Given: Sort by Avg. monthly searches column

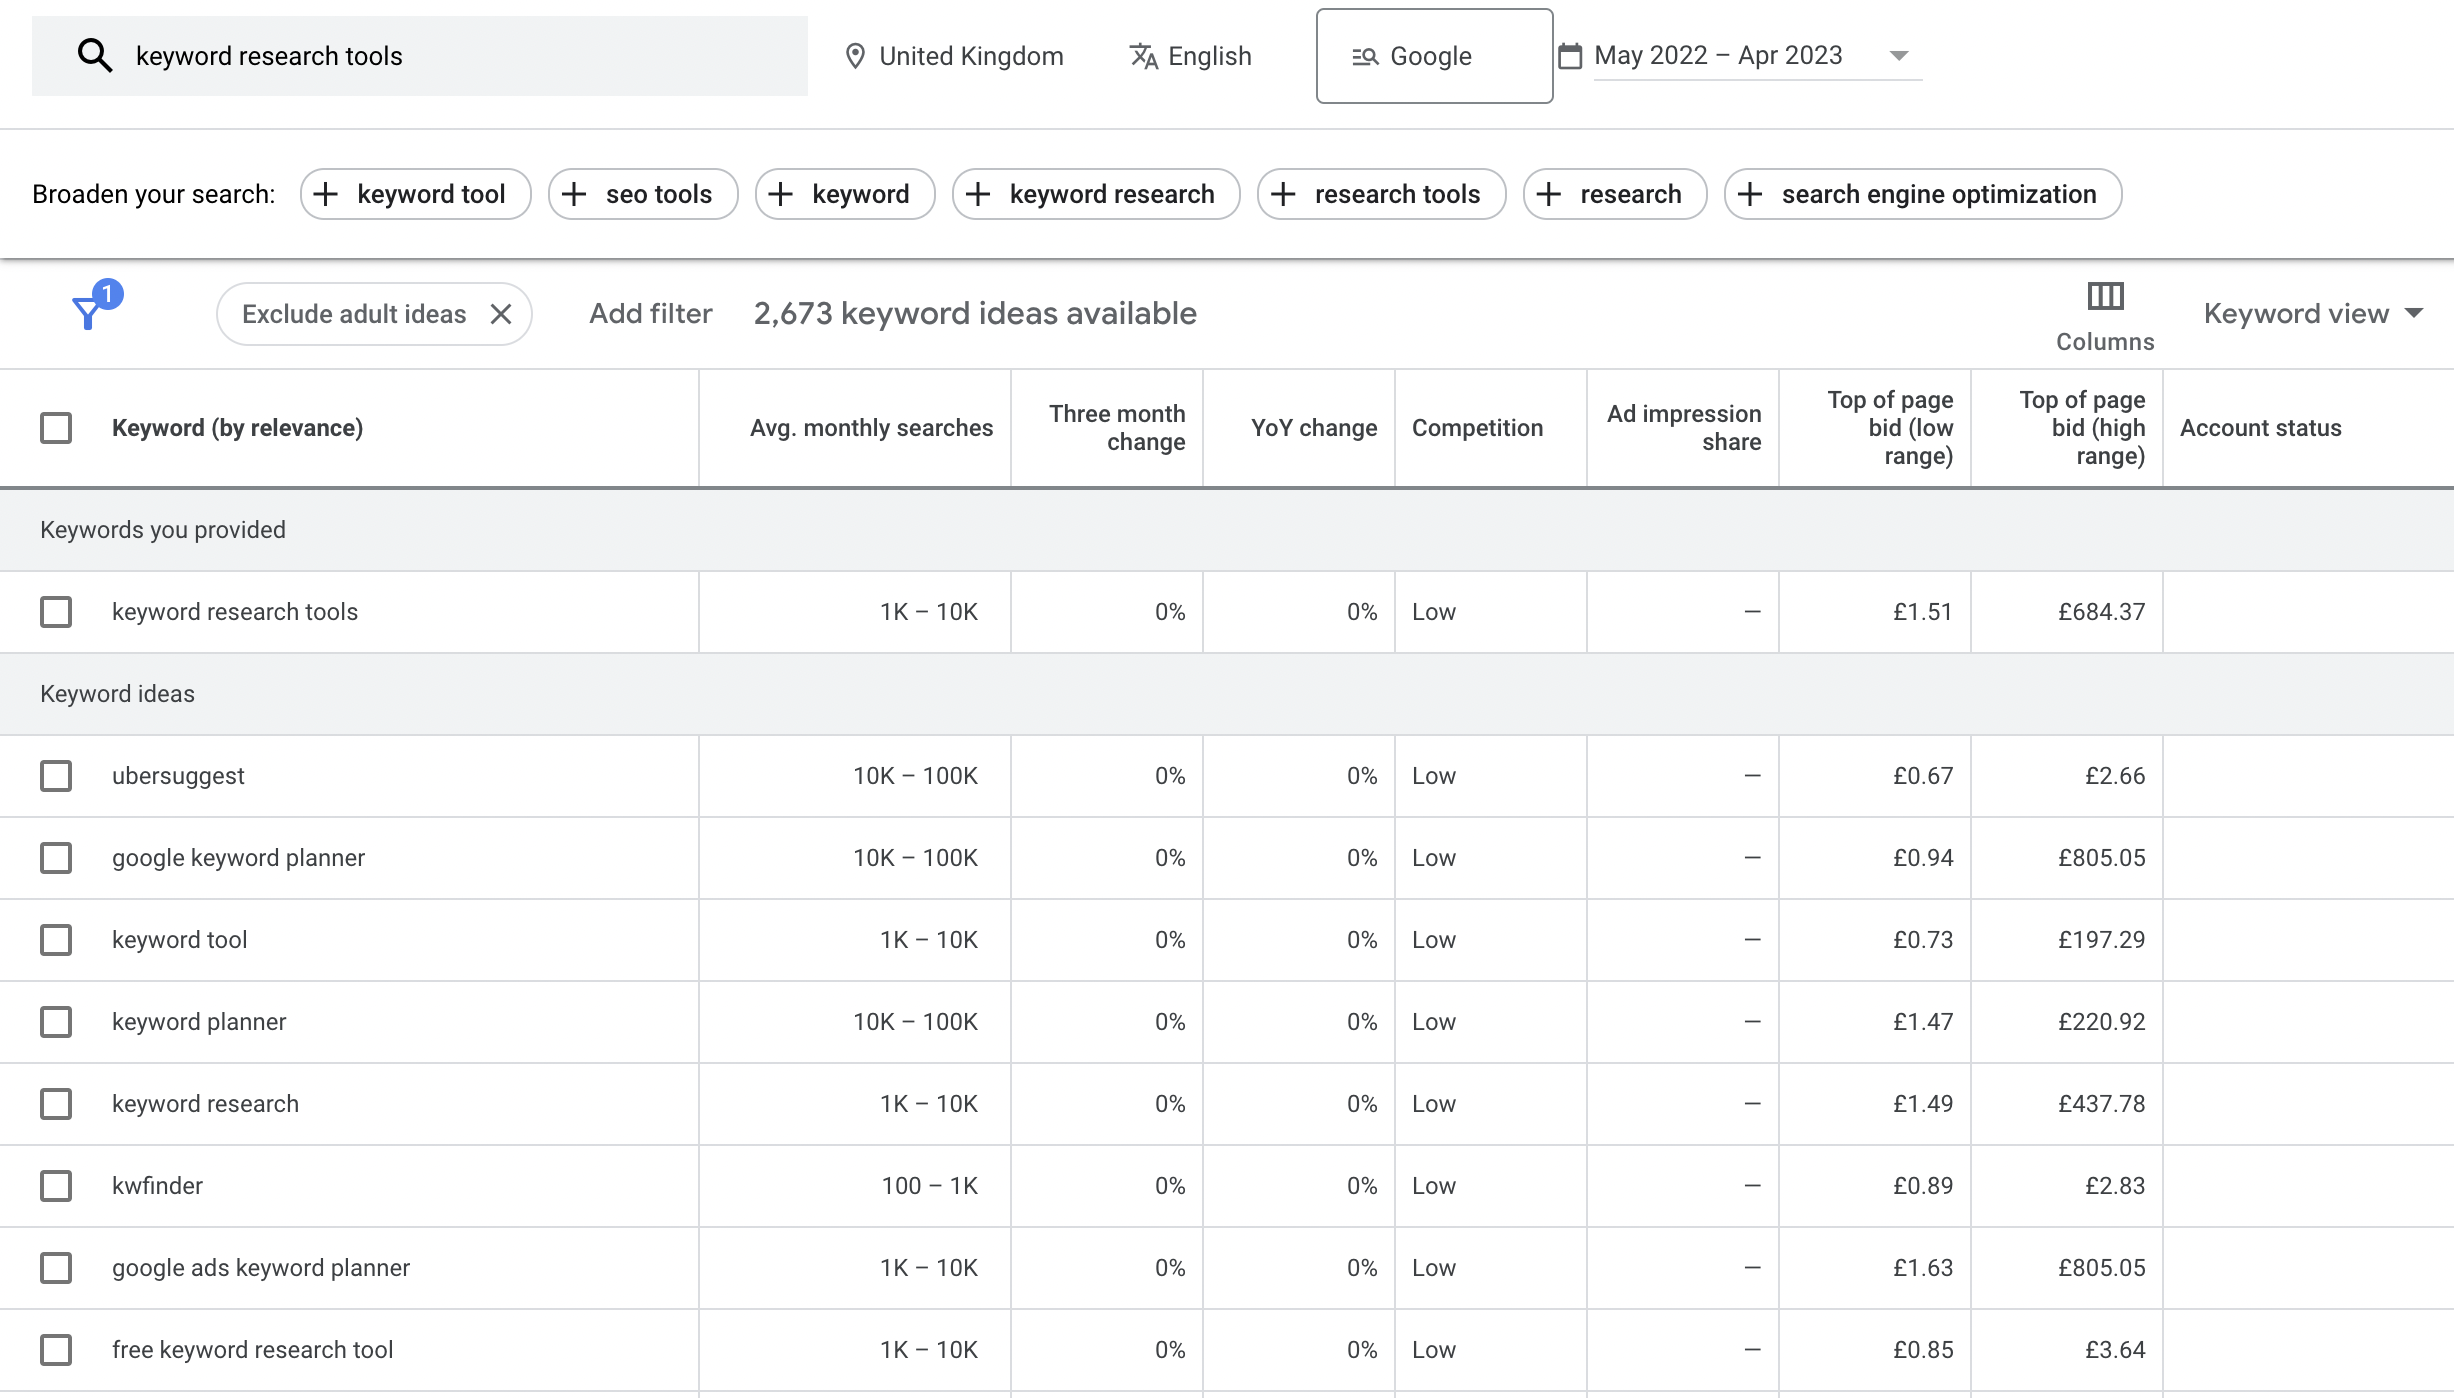Looking at the screenshot, I should (870, 428).
